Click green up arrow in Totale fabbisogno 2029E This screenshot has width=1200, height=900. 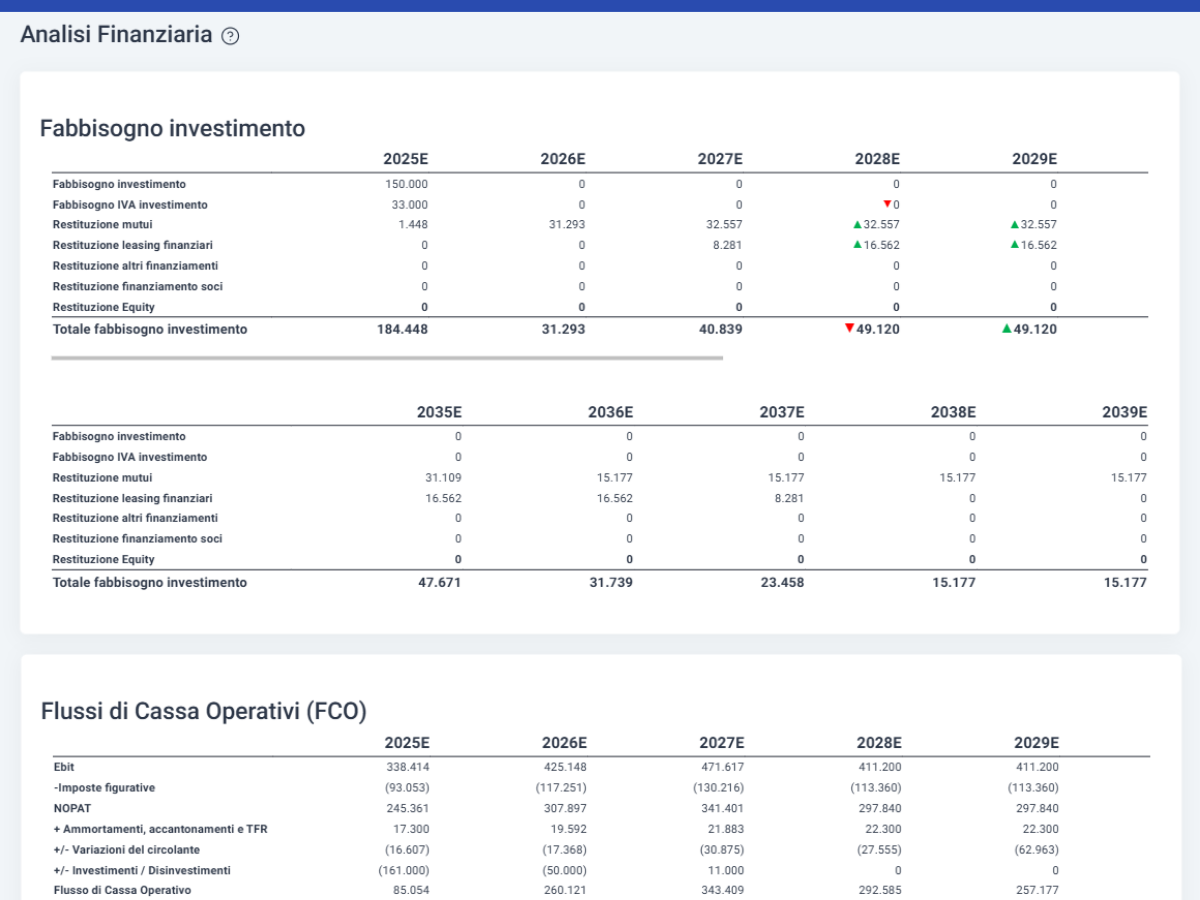[1006, 328]
